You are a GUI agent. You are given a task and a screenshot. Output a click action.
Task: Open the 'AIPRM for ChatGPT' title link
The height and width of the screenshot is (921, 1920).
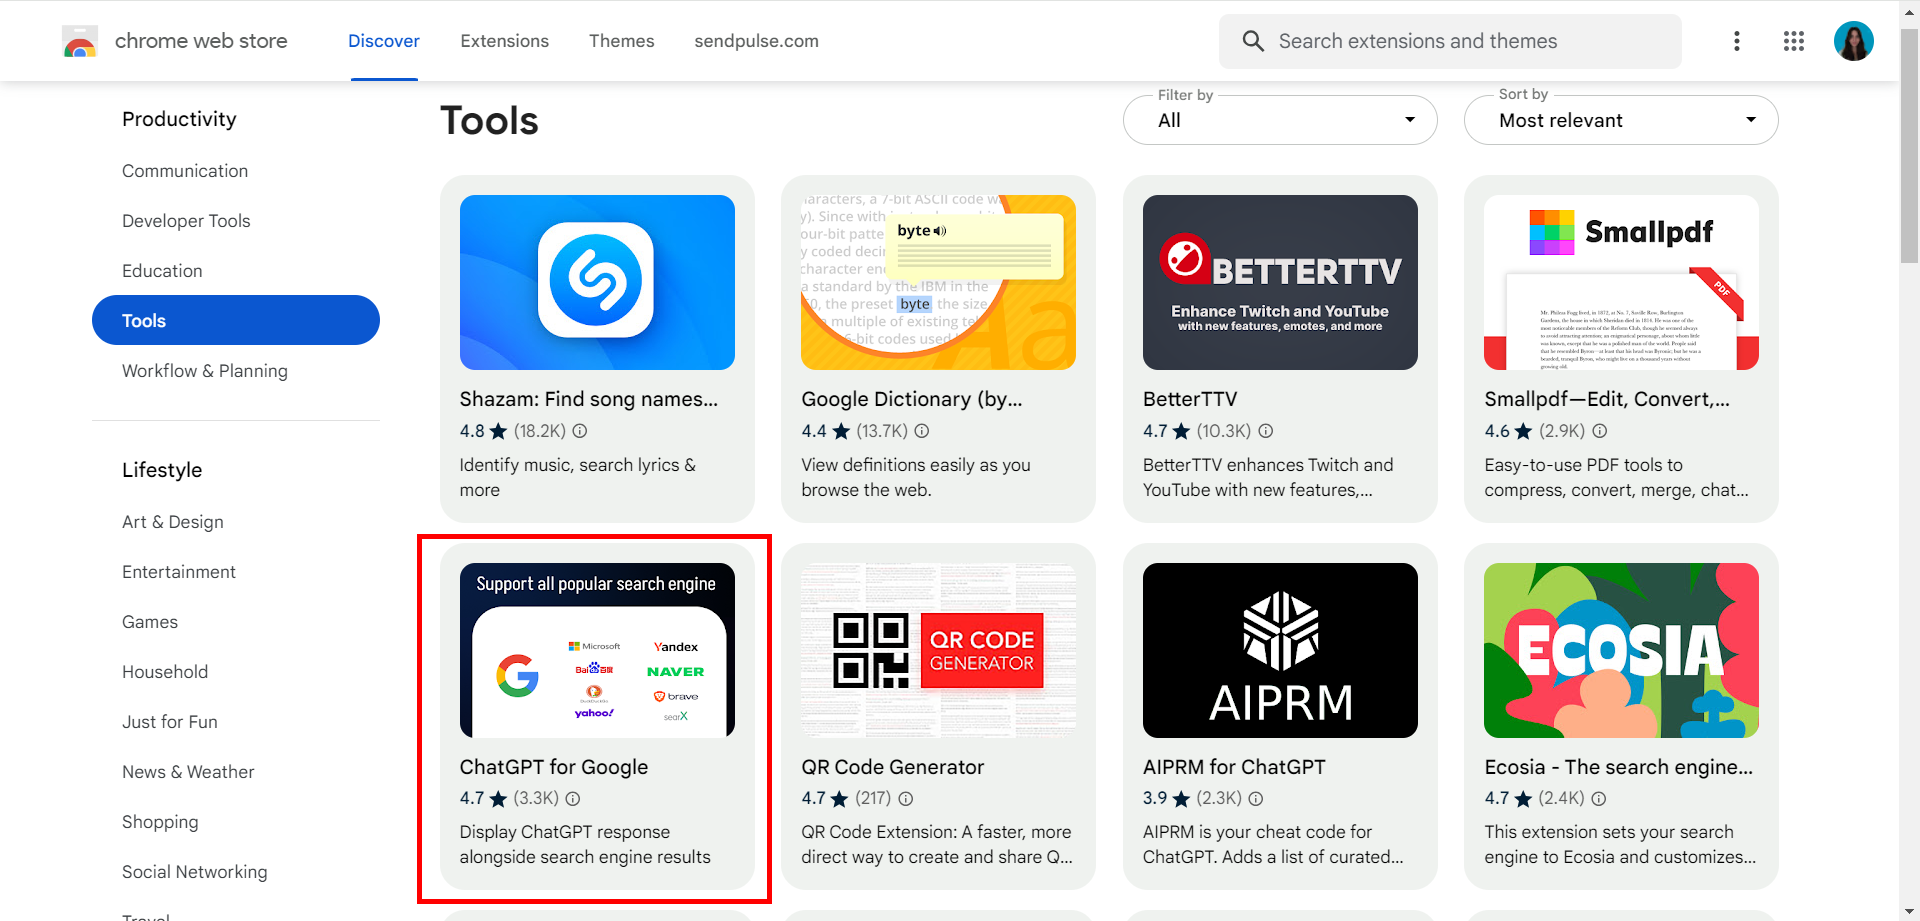click(x=1234, y=767)
